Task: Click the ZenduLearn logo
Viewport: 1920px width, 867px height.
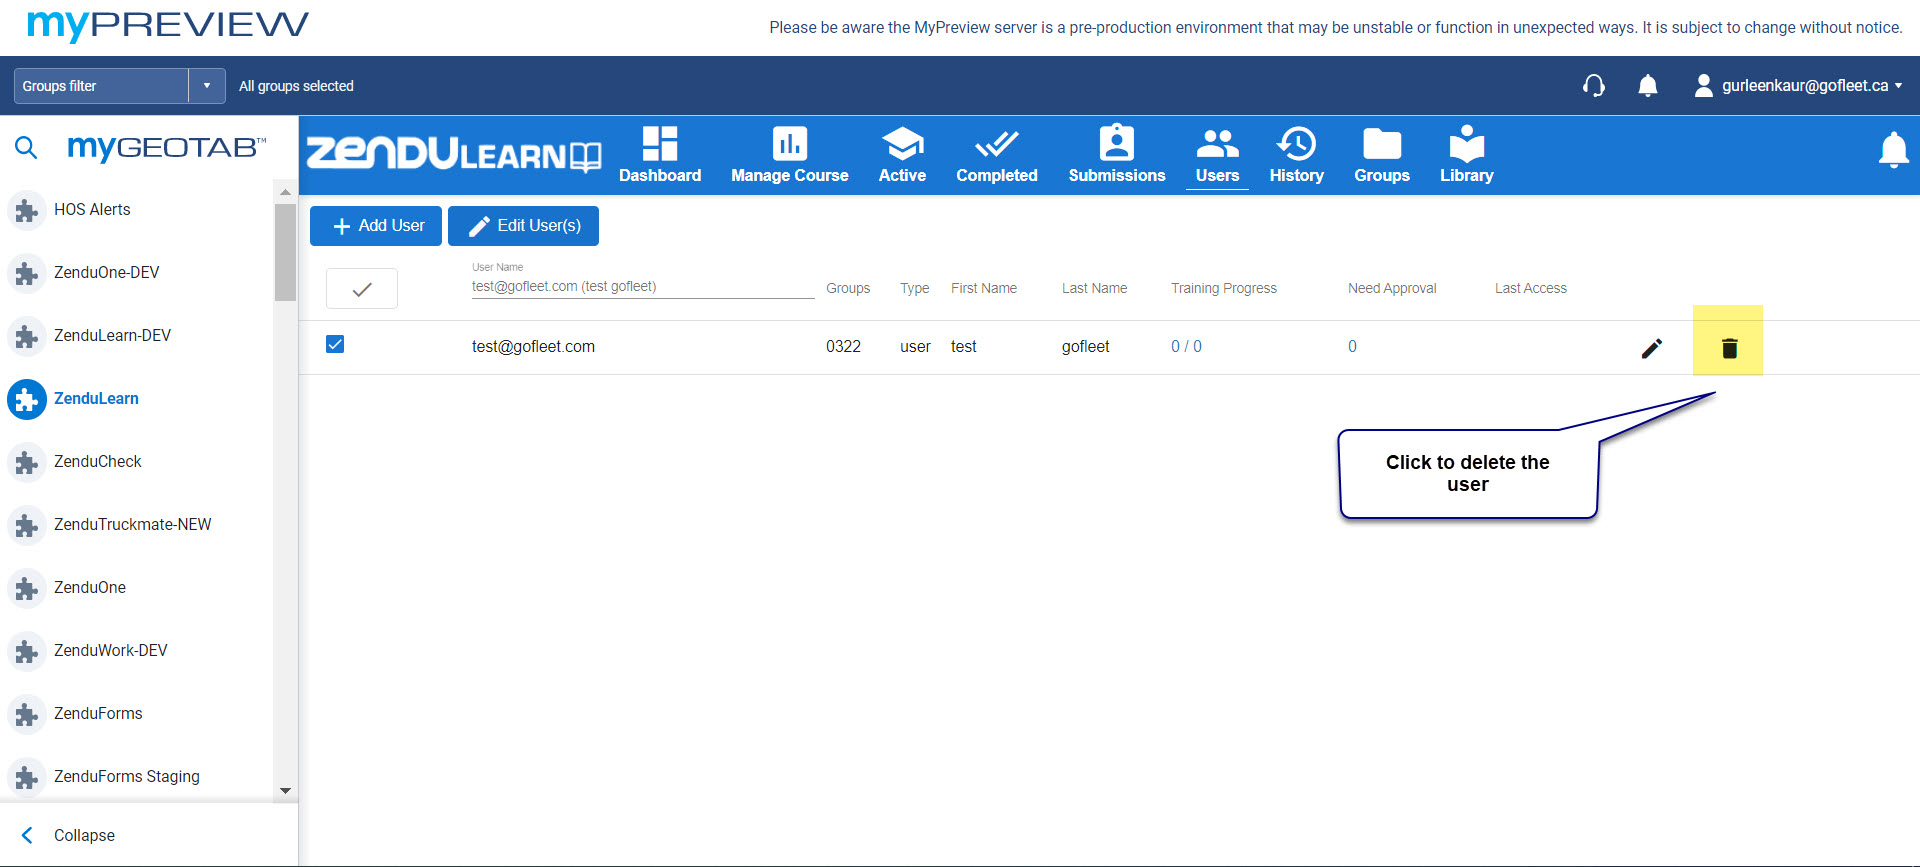Action: 454,154
